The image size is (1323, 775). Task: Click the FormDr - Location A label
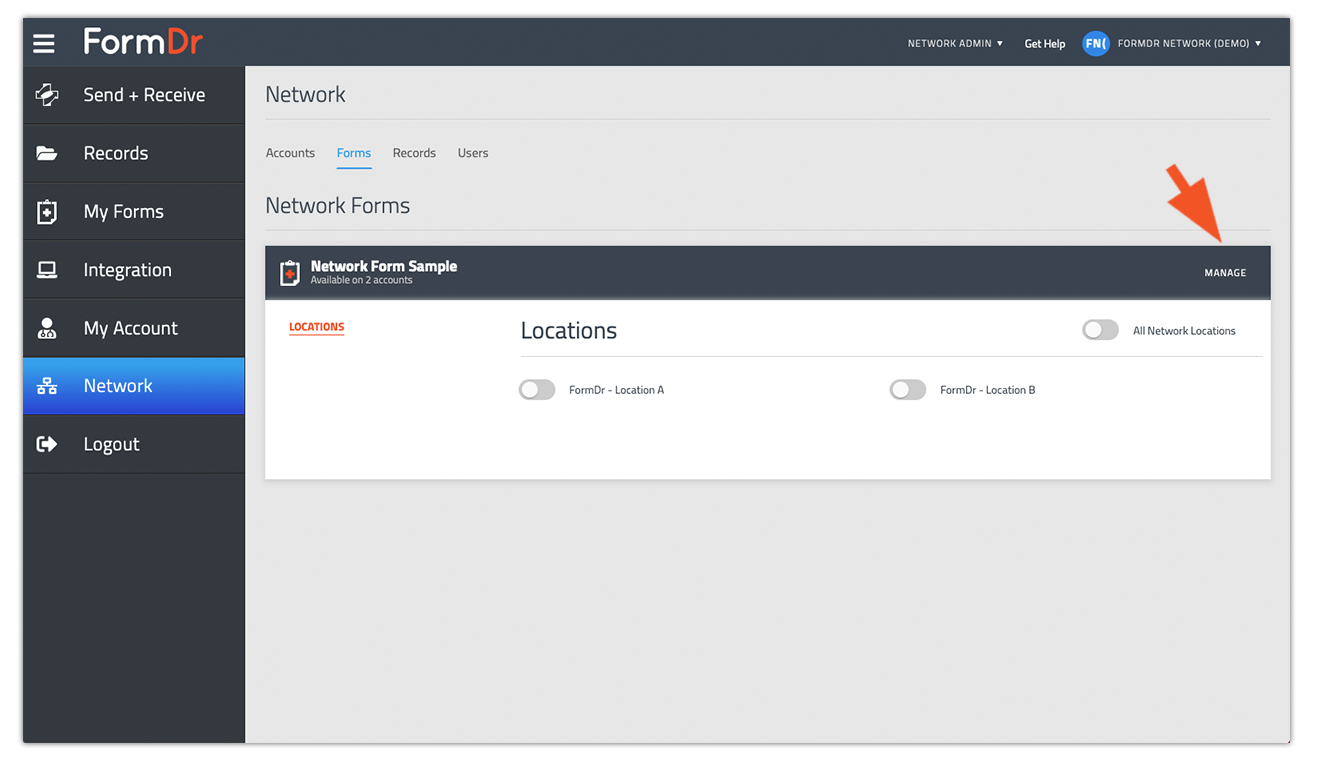[x=616, y=390]
